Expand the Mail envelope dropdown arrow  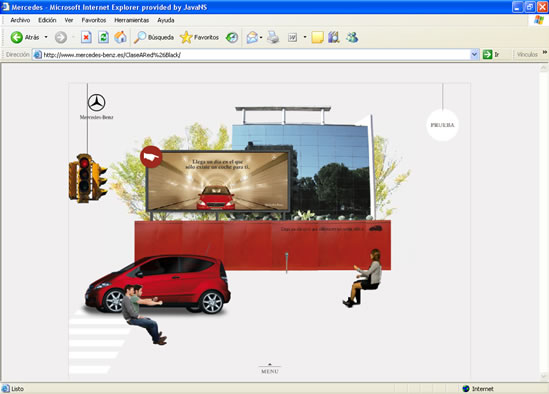[261, 37]
